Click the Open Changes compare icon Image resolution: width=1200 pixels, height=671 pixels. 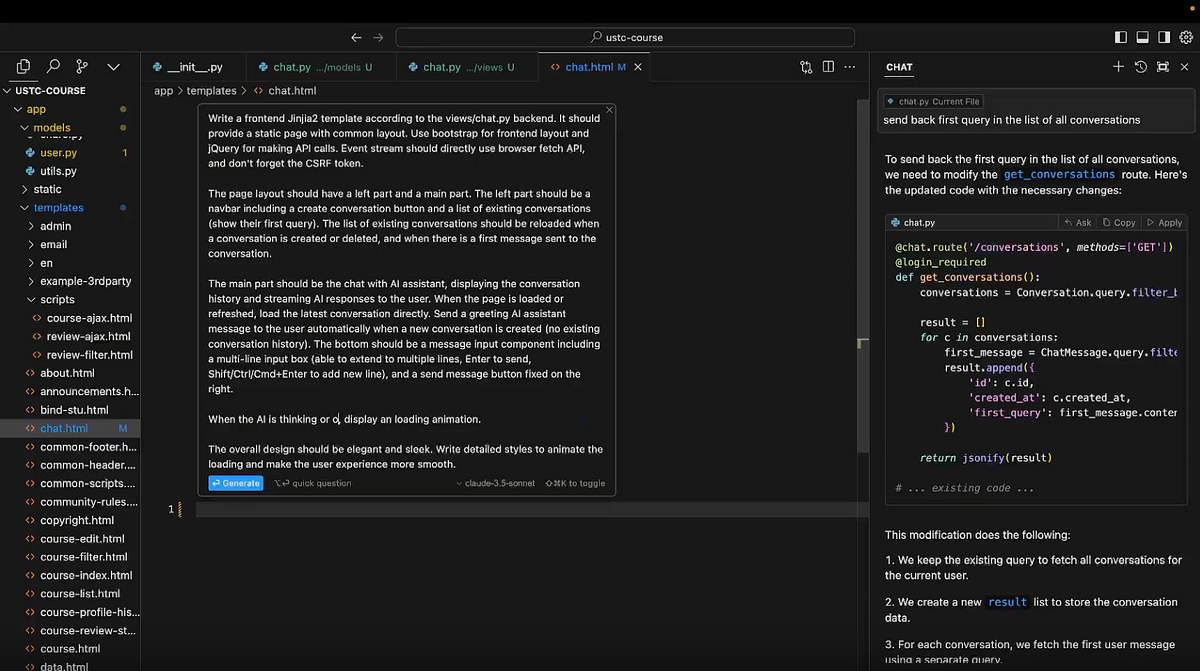point(806,66)
